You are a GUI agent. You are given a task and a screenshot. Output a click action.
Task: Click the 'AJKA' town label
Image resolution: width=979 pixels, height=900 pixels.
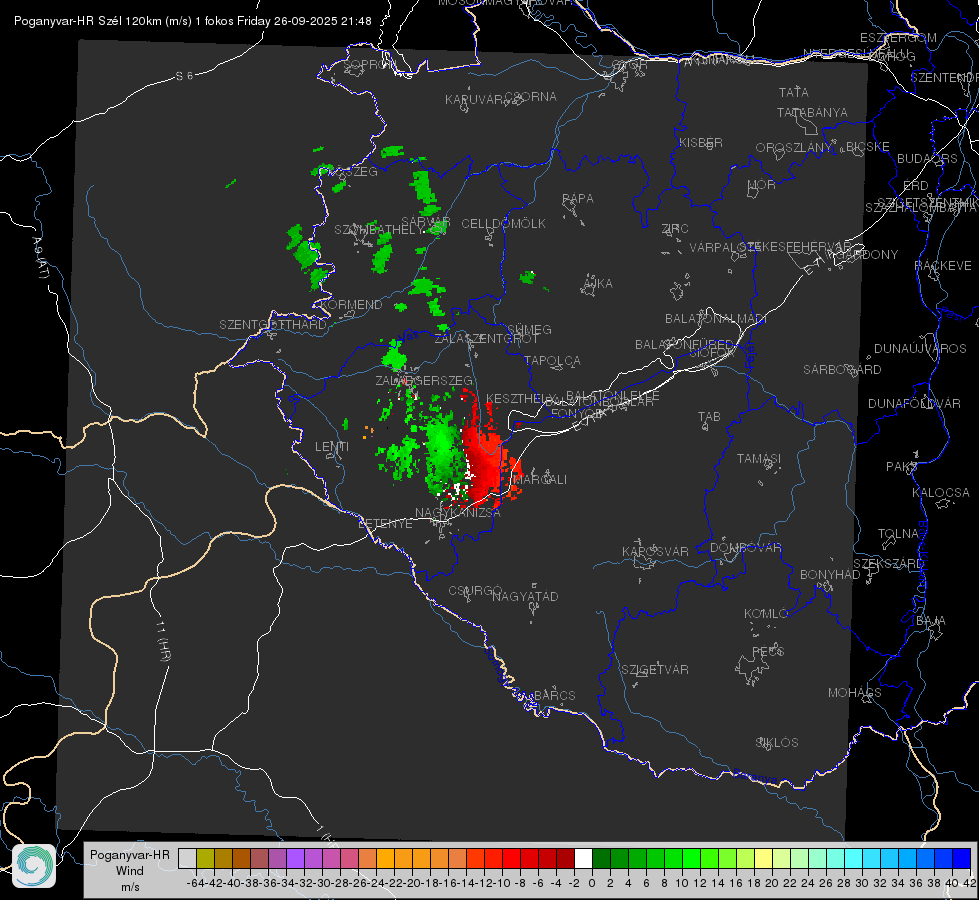pyautogui.click(x=598, y=284)
